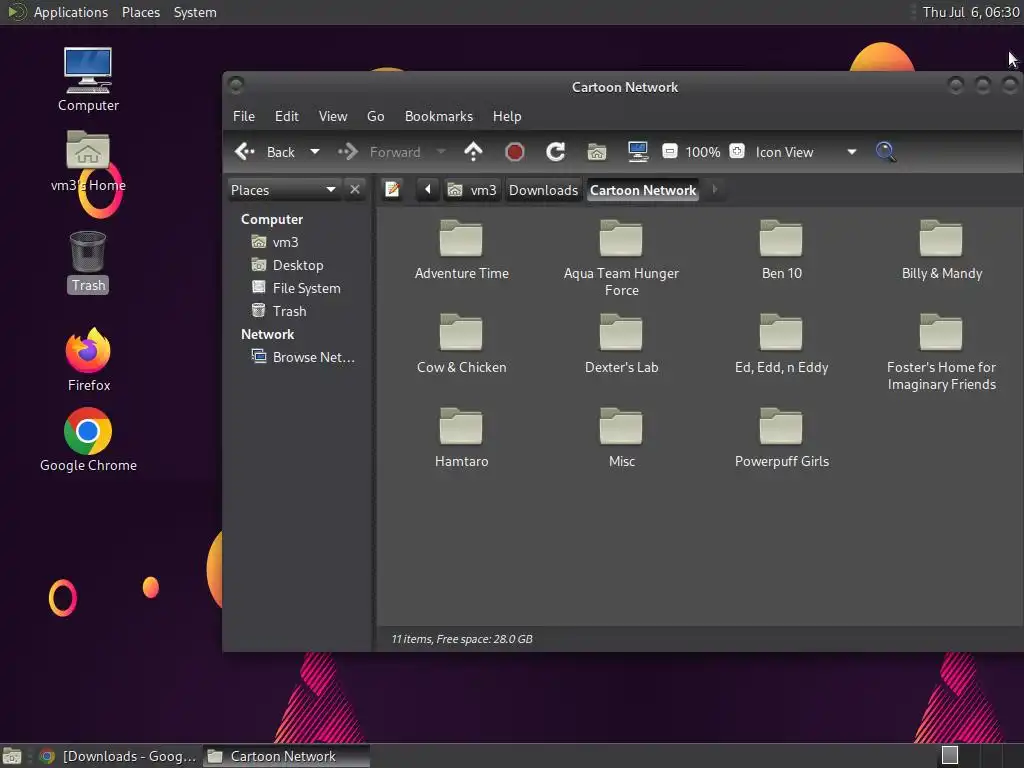Select the Adventure Time folder
Viewport: 1024px width, 768px height.
(461, 251)
